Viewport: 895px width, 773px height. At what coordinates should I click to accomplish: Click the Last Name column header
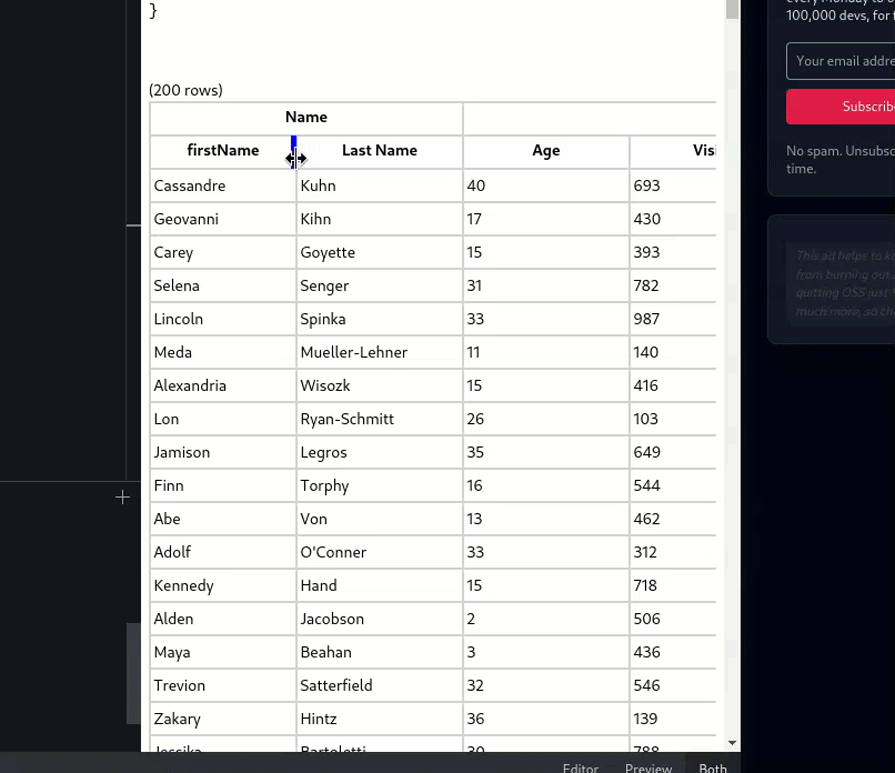pos(379,151)
